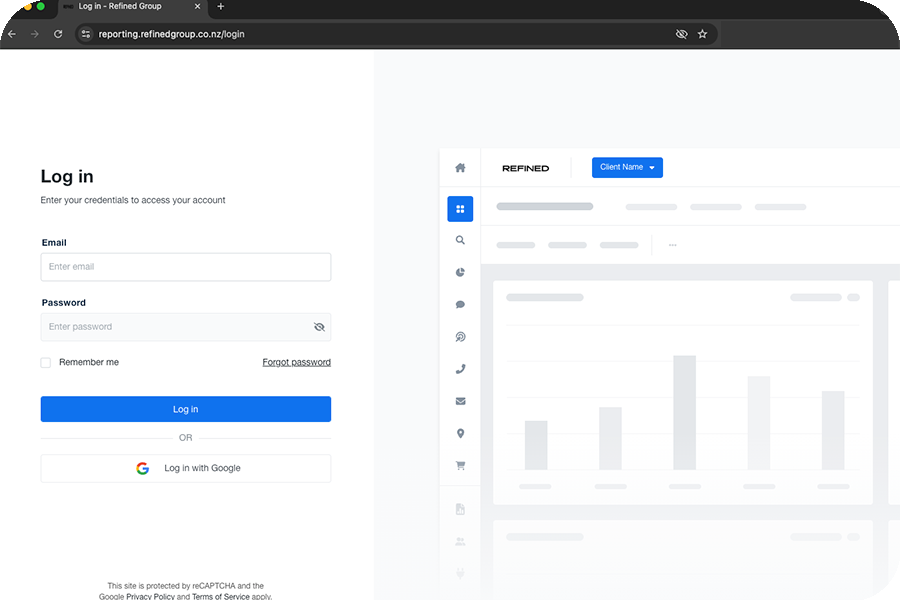Viewport: 900px width, 600px height.
Task: Click Log in with Google button
Action: 186,469
